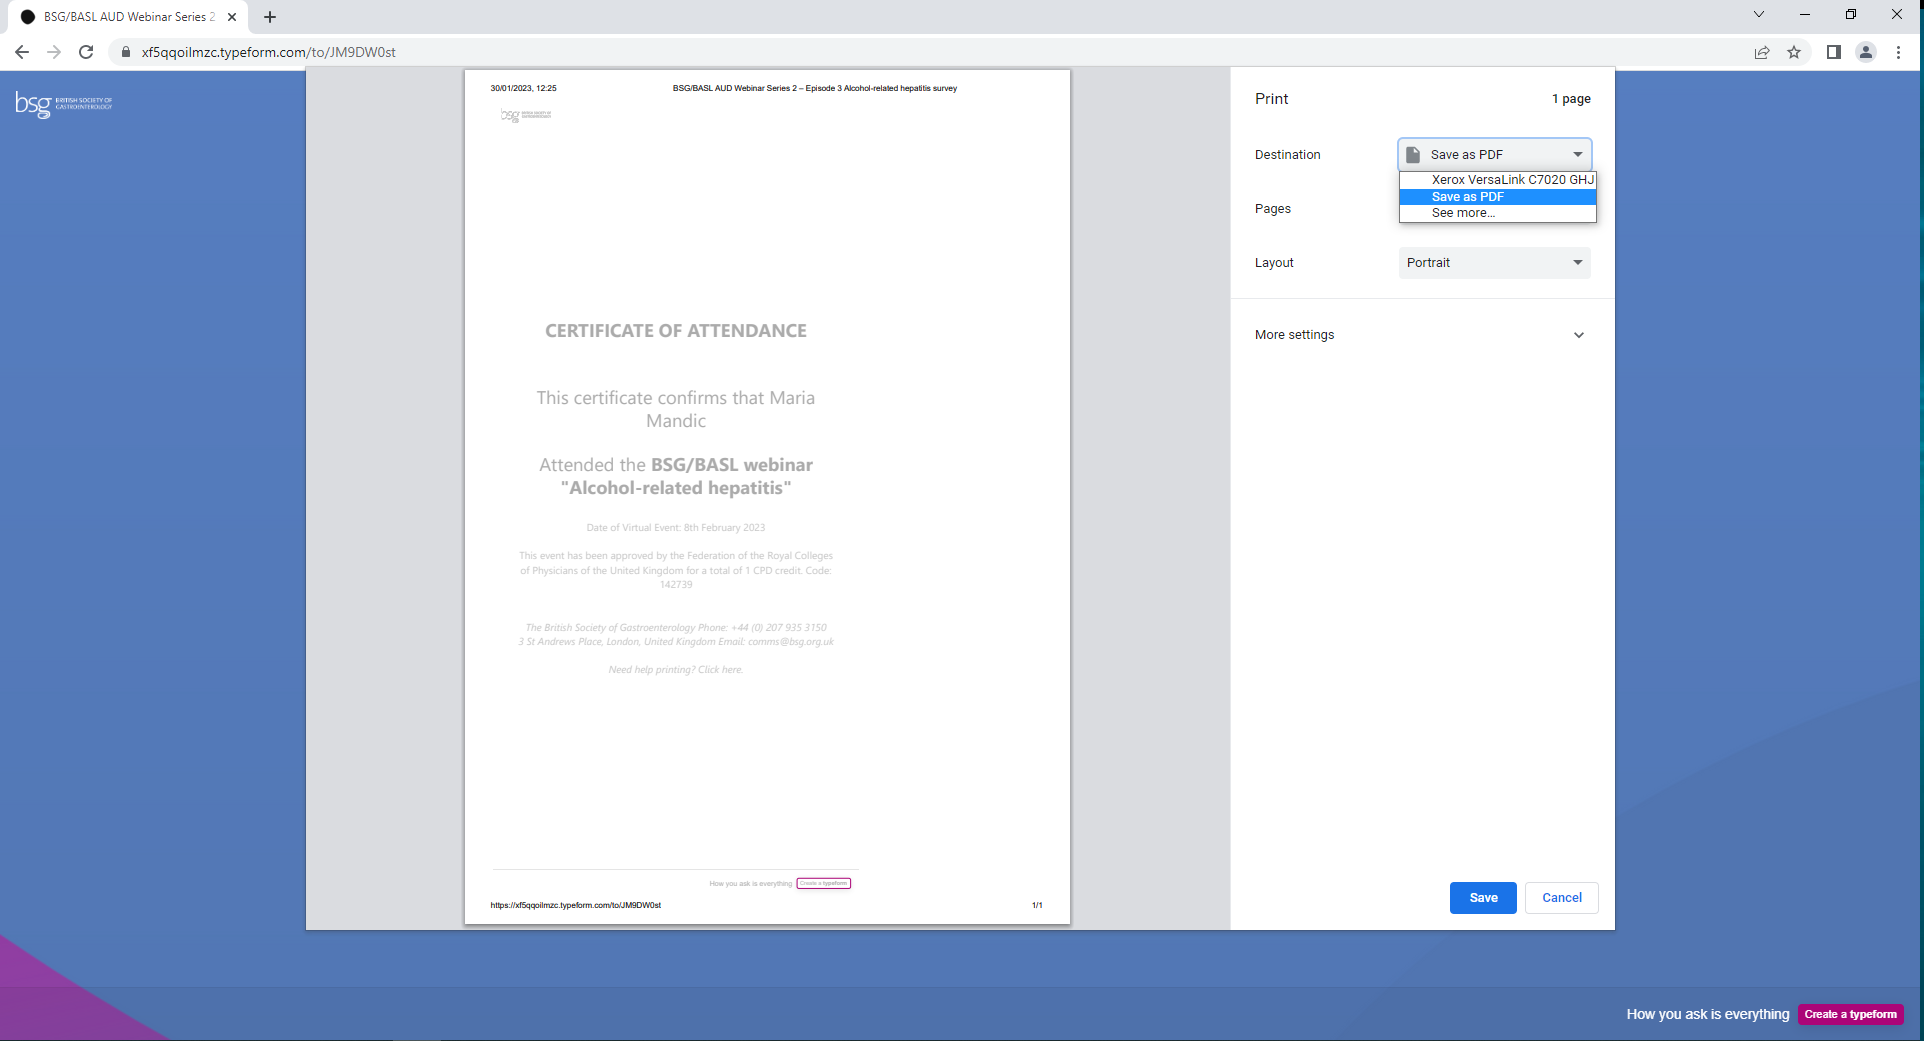Open a new browser tab

click(x=270, y=17)
